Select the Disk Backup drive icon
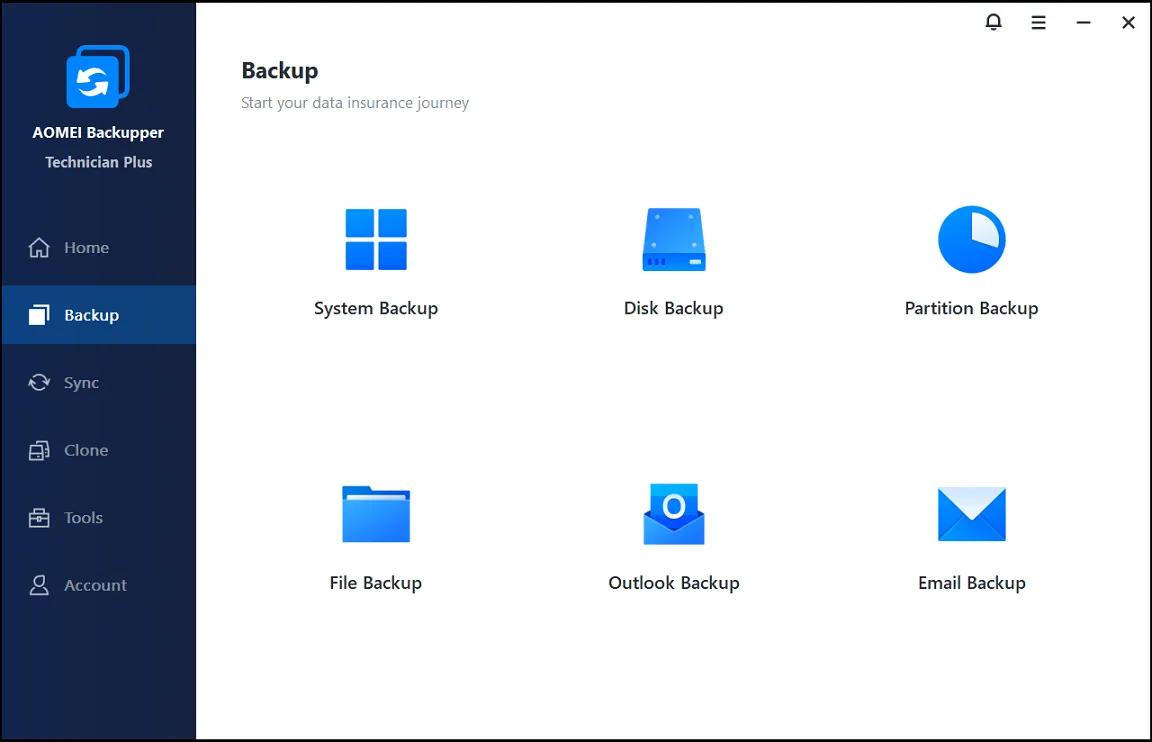The height and width of the screenshot is (742, 1152). 673,240
